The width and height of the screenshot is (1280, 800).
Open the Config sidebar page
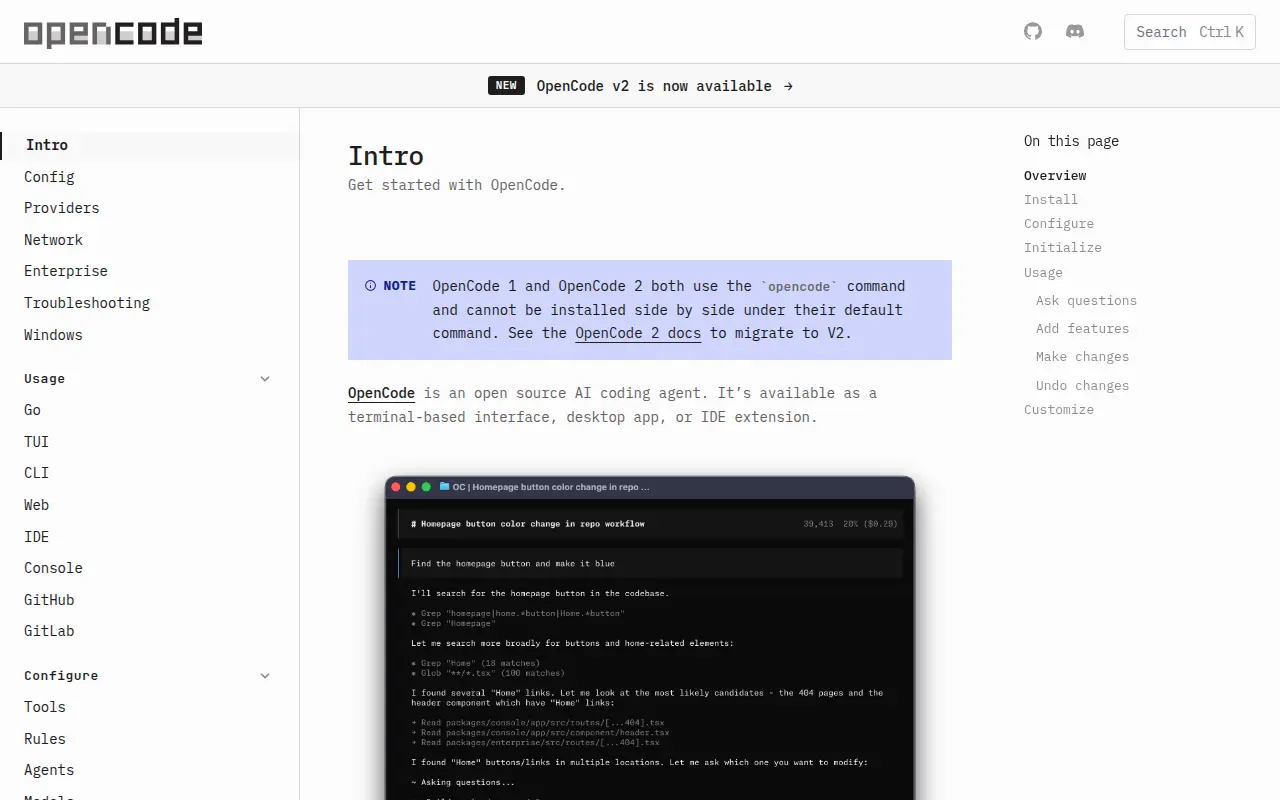(49, 177)
